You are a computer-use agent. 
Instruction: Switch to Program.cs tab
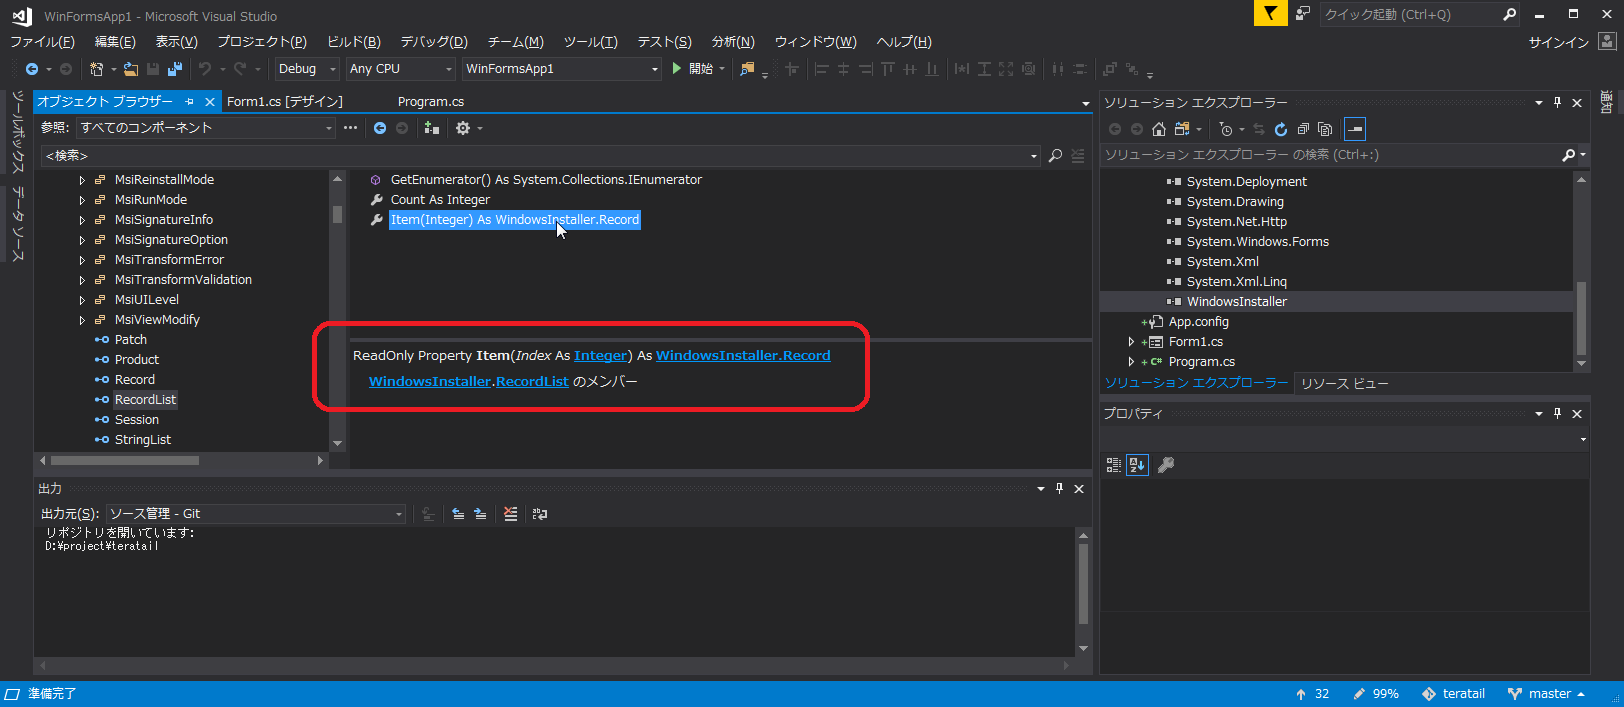tap(431, 102)
